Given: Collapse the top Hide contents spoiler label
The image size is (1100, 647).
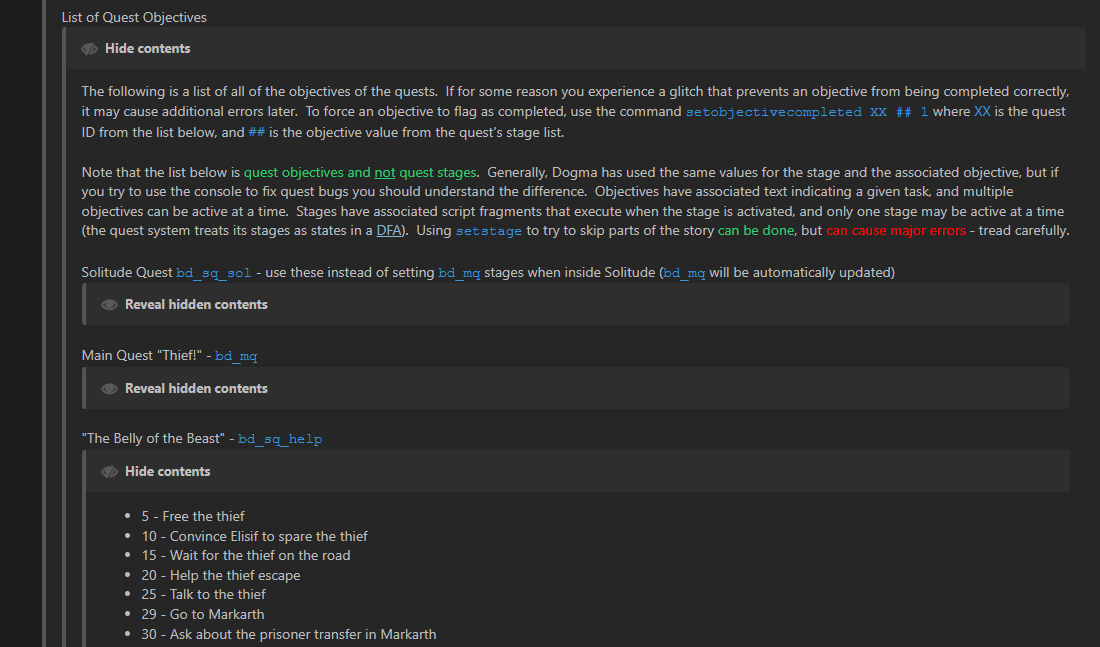Looking at the screenshot, I should click(147, 48).
